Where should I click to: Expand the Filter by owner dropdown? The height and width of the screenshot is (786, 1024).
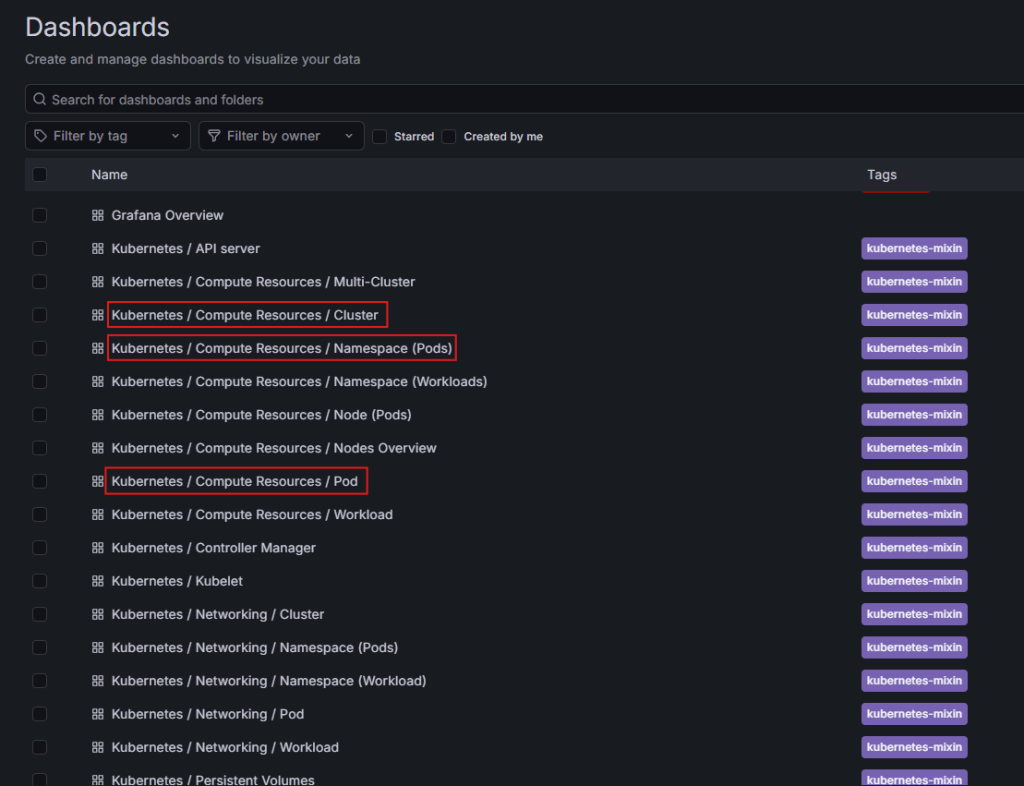(281, 136)
